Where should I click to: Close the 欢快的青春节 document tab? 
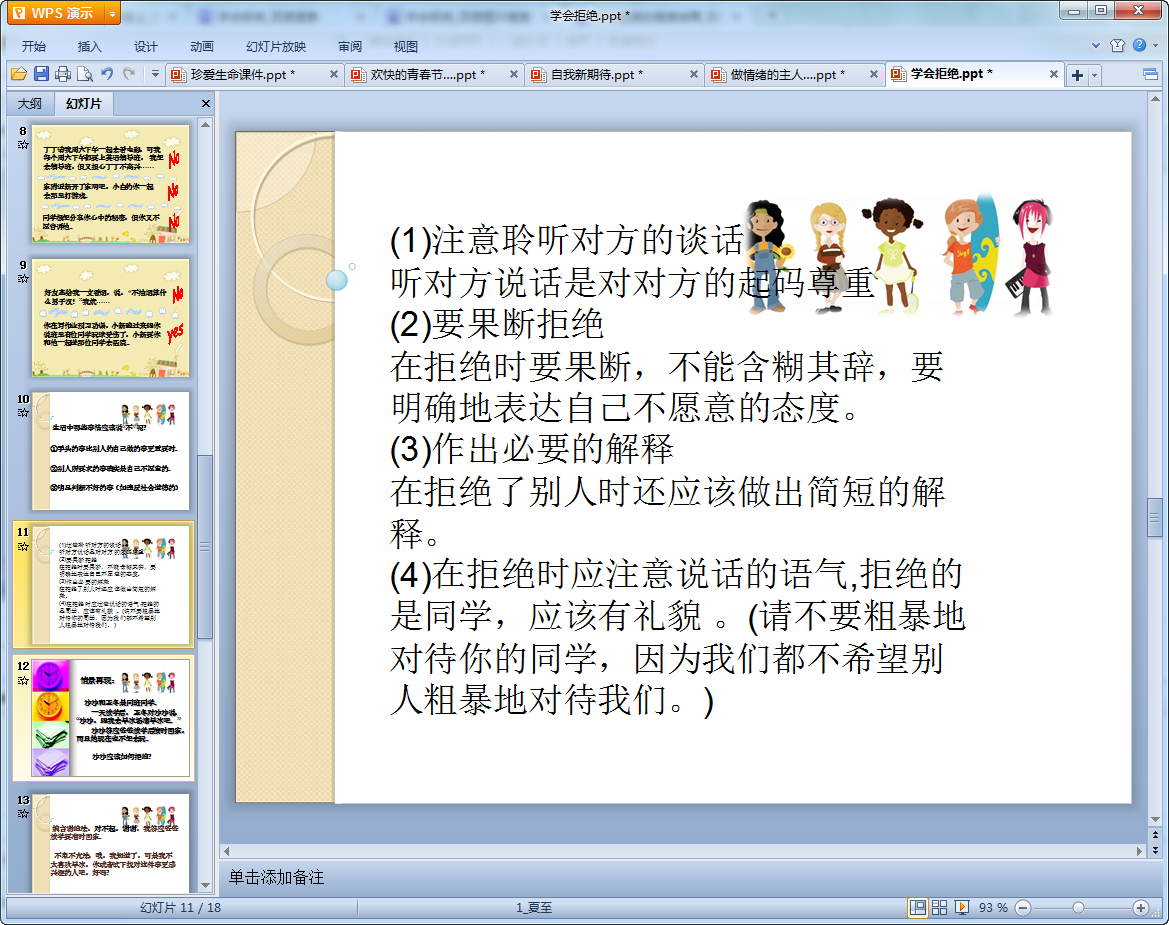(514, 75)
